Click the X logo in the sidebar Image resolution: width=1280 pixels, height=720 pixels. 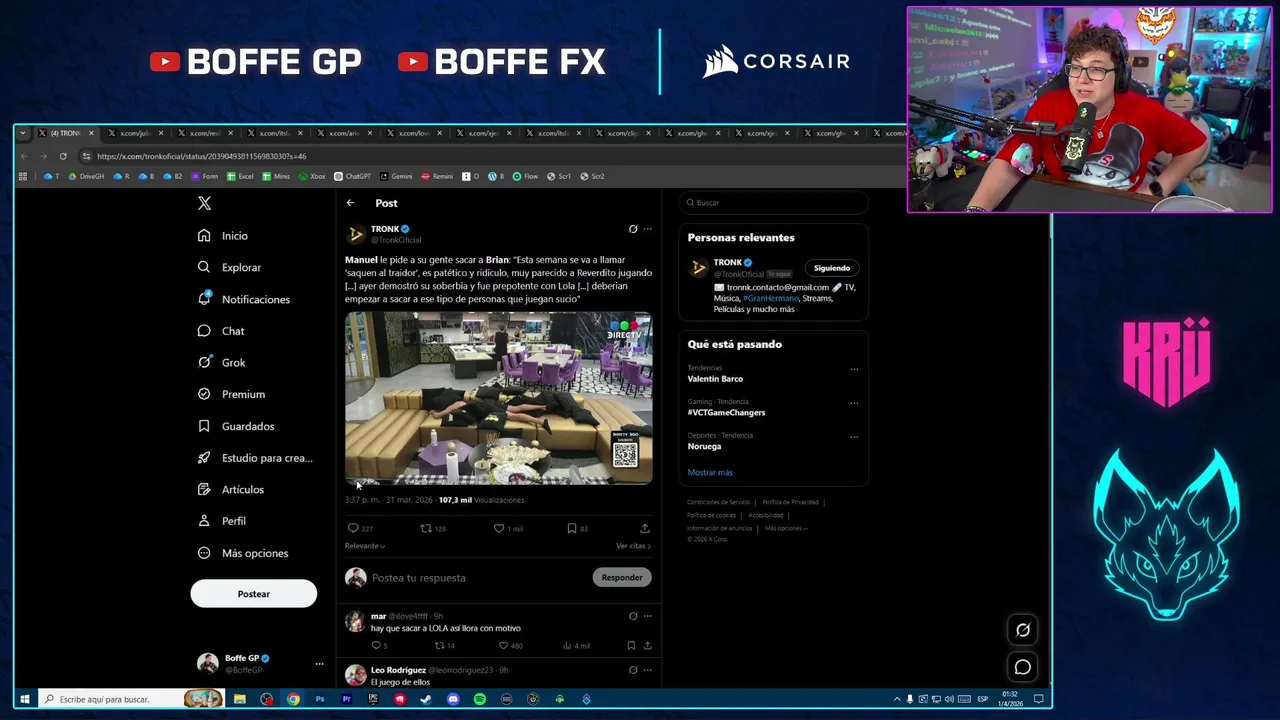204,203
